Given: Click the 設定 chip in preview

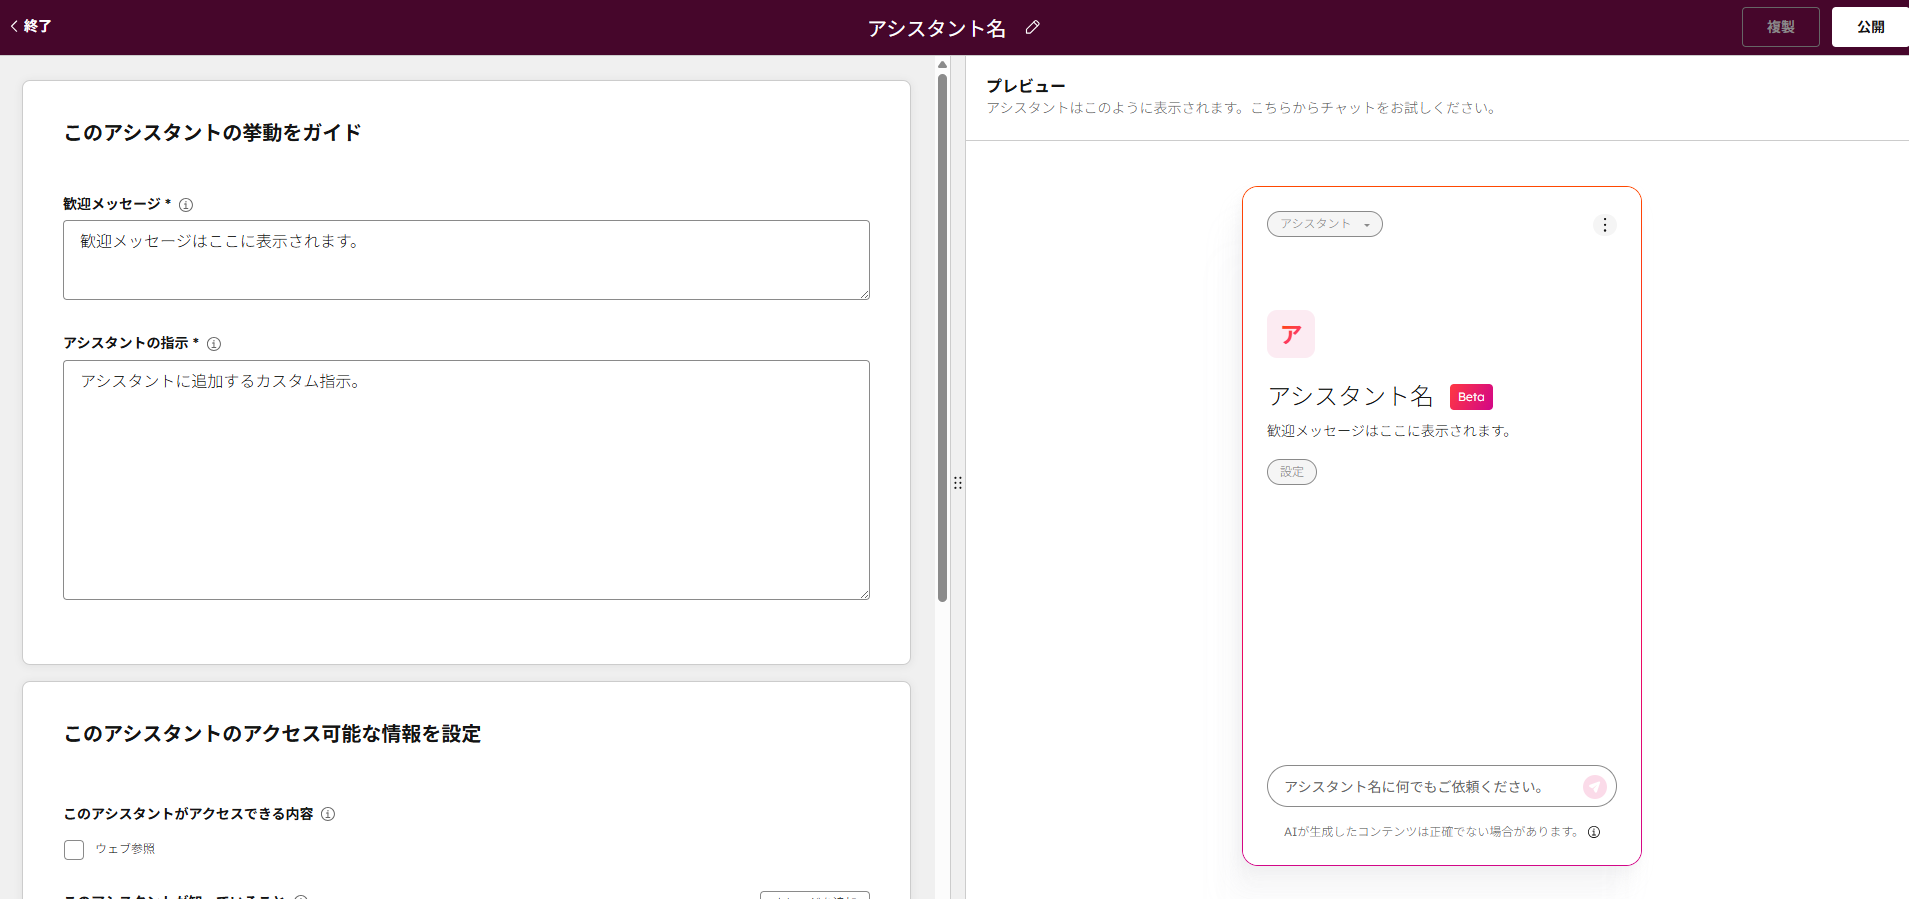Looking at the screenshot, I should (x=1291, y=472).
